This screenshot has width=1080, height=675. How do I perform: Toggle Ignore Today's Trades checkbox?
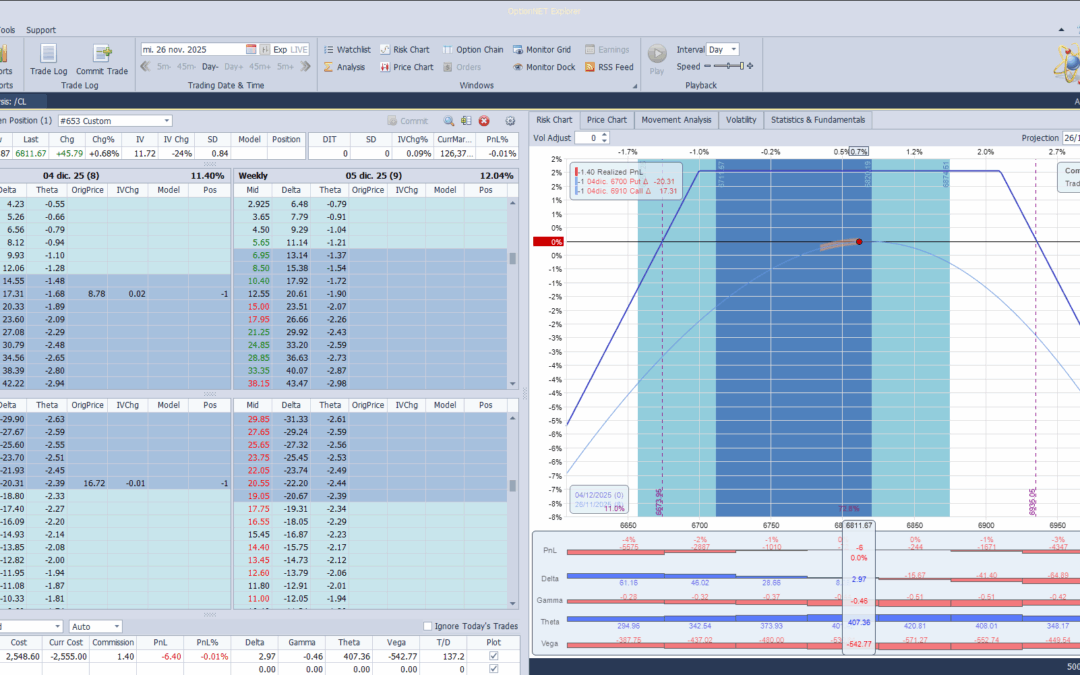click(428, 626)
